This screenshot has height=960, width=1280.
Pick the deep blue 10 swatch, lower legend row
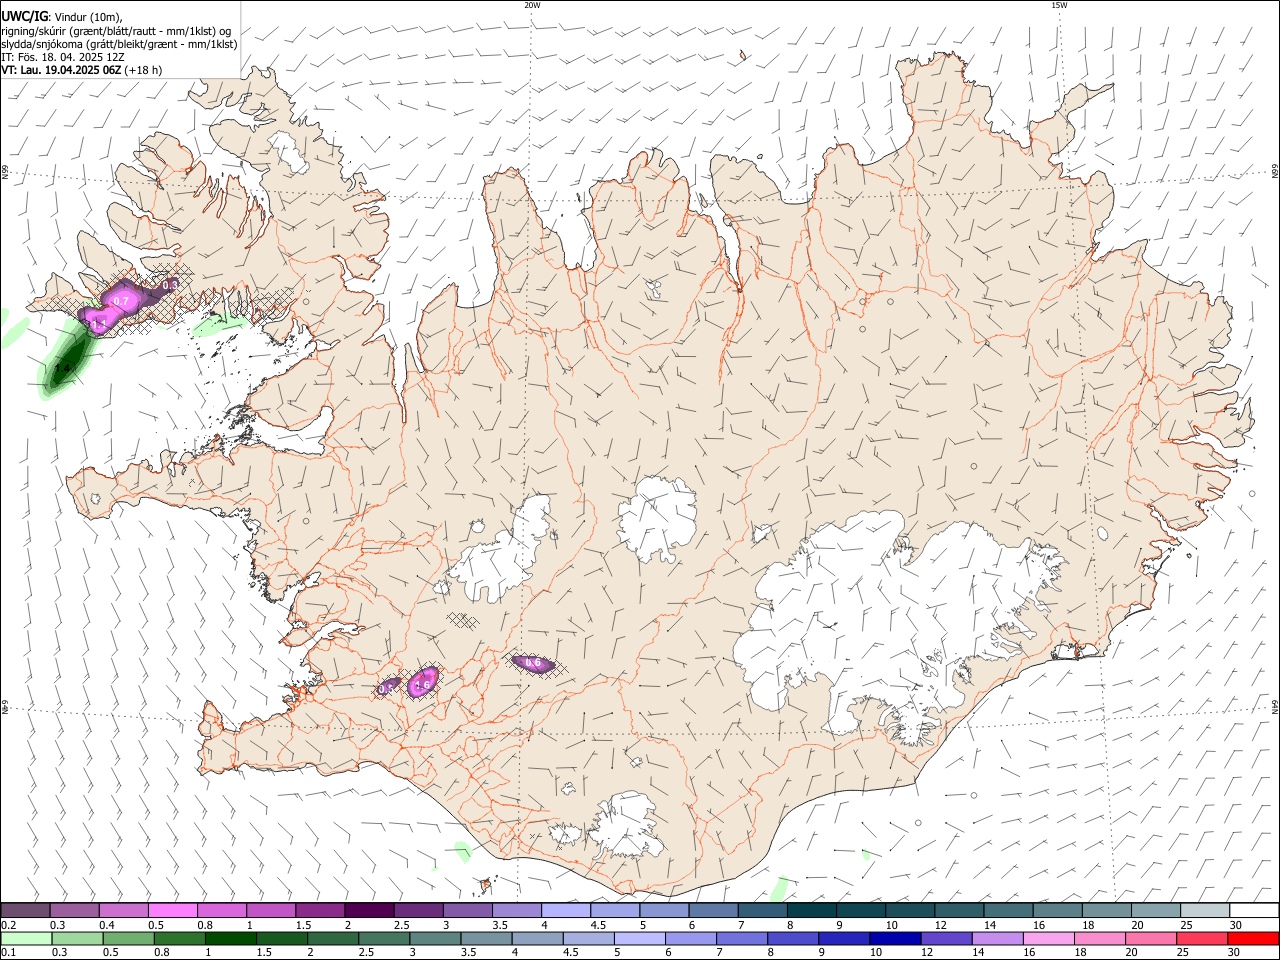894,939
